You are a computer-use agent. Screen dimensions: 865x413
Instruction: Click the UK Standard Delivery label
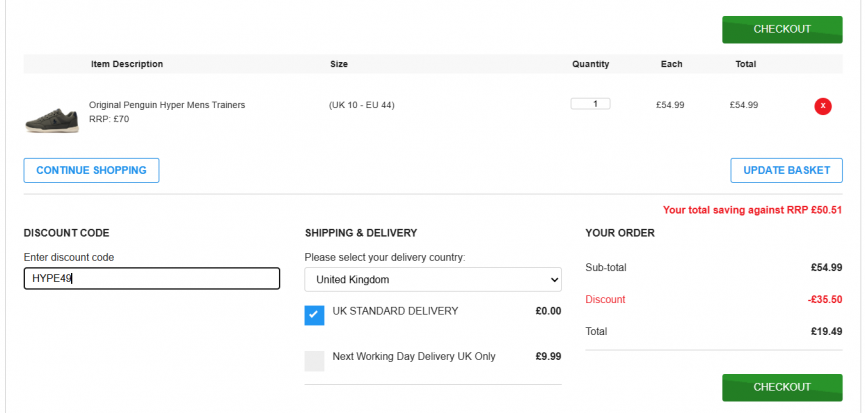(x=395, y=311)
